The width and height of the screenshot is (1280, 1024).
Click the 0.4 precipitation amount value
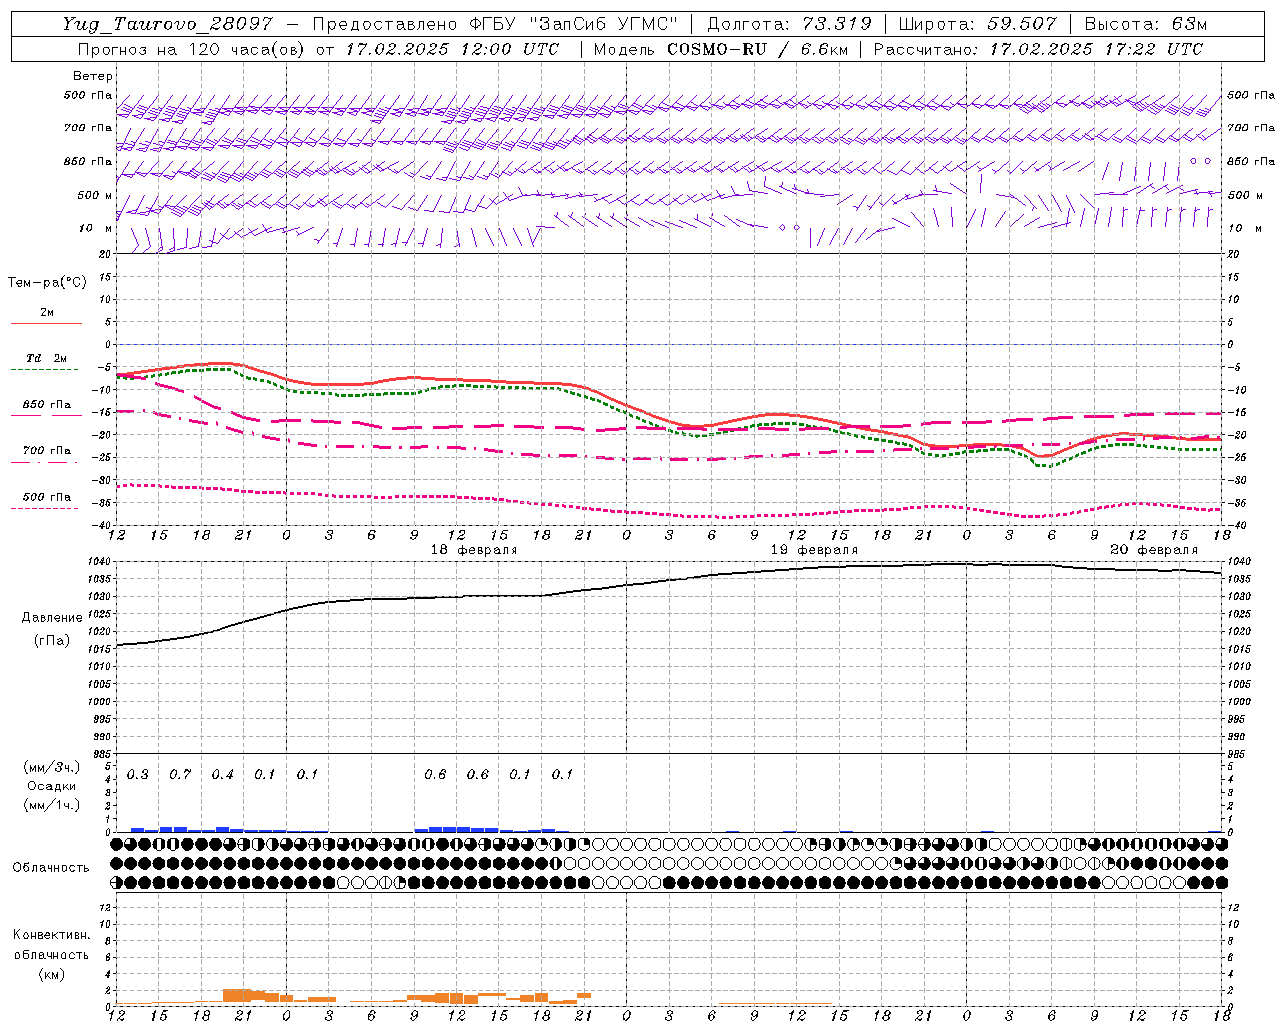click(222, 775)
